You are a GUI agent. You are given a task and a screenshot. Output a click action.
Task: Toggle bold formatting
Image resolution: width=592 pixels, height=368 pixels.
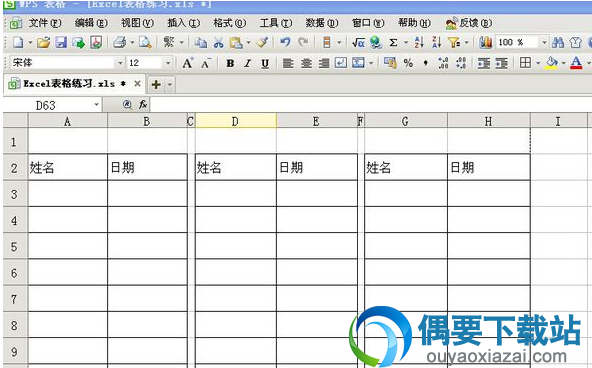(230, 63)
